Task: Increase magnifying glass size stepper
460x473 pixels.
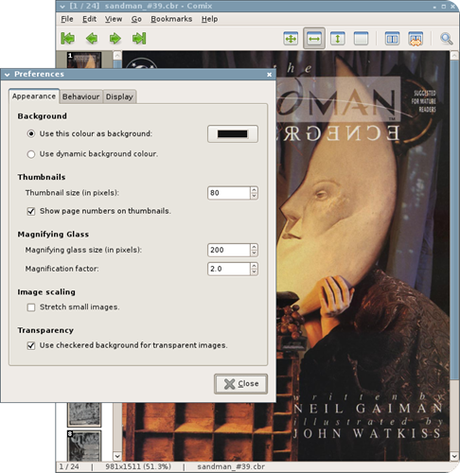Action: (254, 247)
